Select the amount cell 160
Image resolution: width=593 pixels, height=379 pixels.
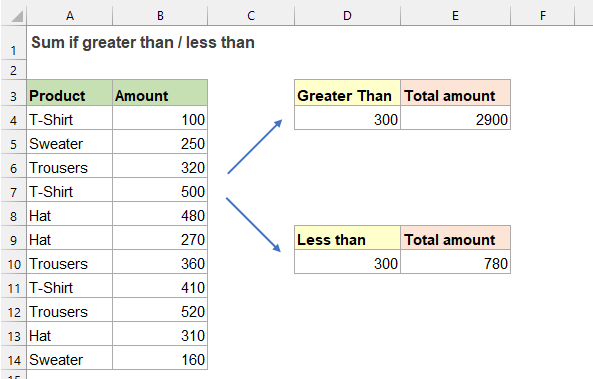pyautogui.click(x=160, y=358)
